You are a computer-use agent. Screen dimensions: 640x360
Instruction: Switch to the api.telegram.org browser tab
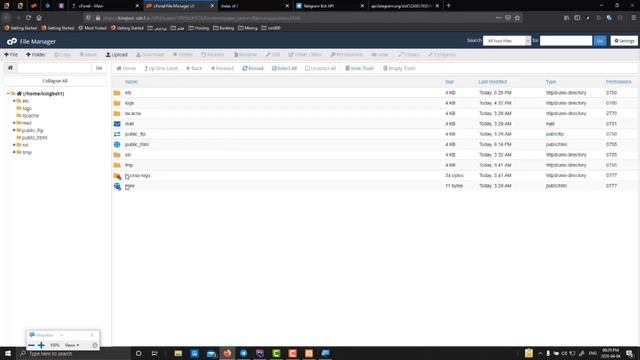(x=404, y=6)
